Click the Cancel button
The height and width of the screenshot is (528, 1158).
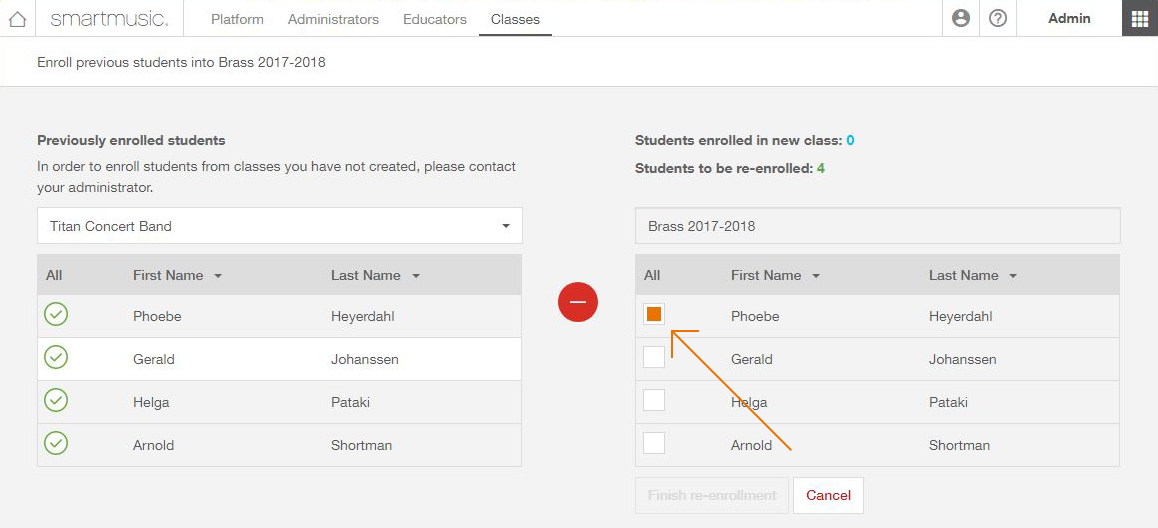(828, 496)
